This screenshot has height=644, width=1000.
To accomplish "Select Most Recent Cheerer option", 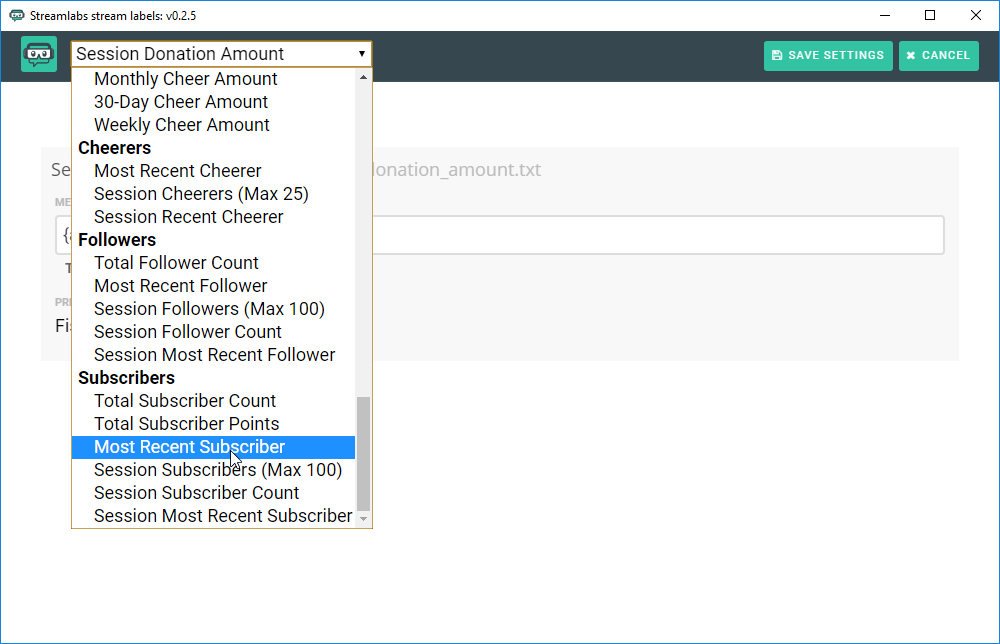I will pos(213,171).
